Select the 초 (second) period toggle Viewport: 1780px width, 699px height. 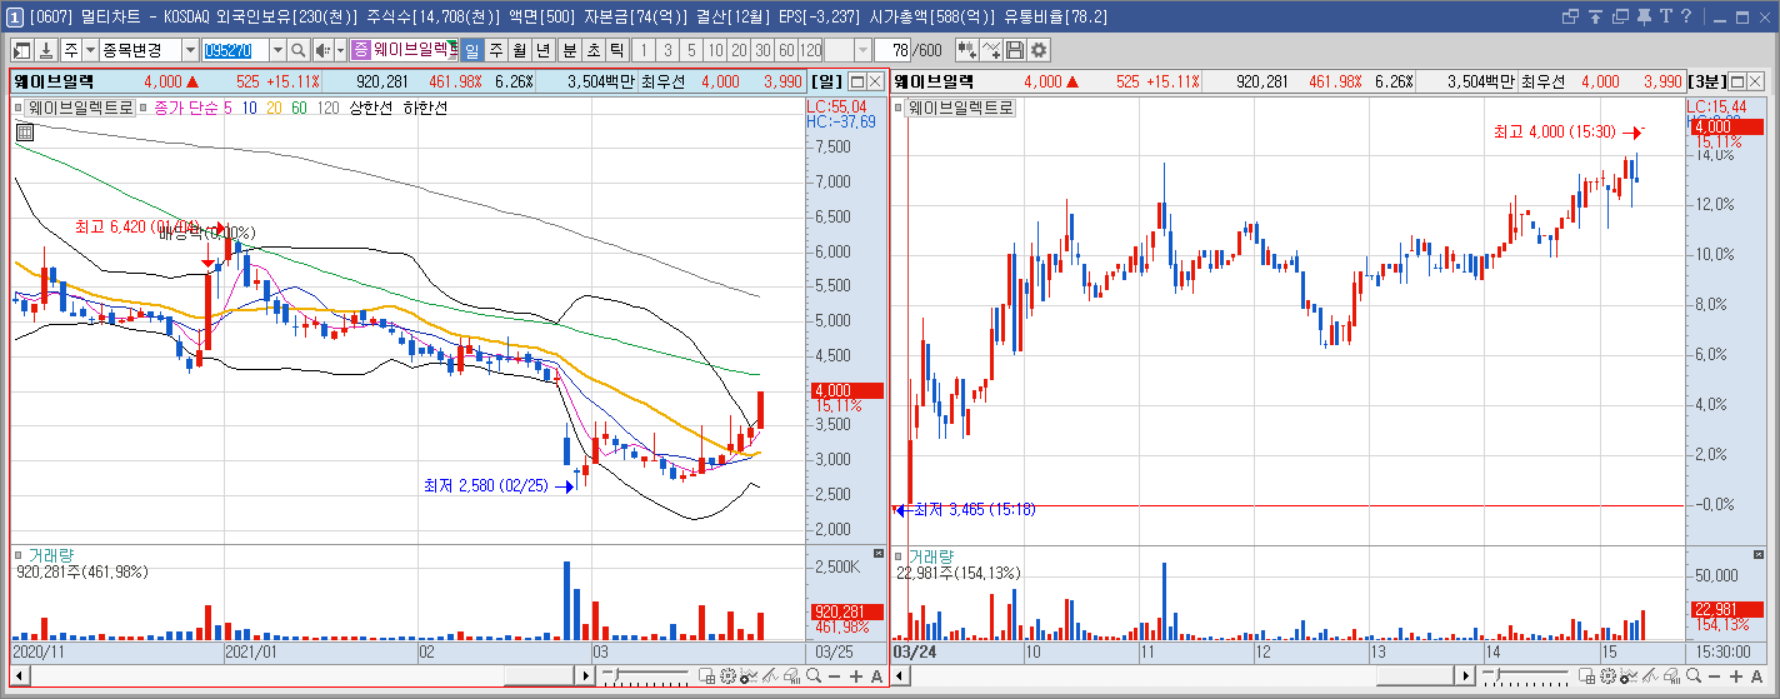[593, 50]
